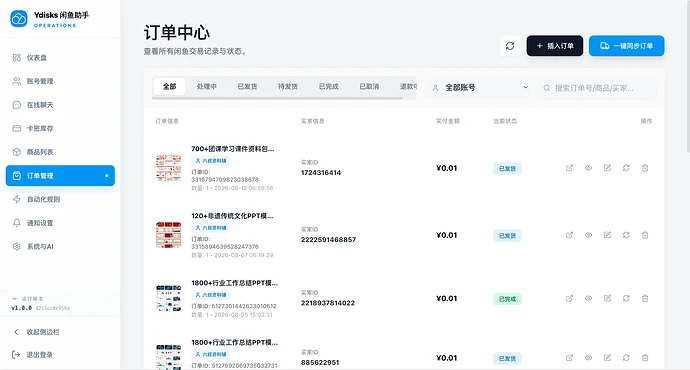
Task: Open external link for buyer 2218937814022 order
Action: pos(569,298)
